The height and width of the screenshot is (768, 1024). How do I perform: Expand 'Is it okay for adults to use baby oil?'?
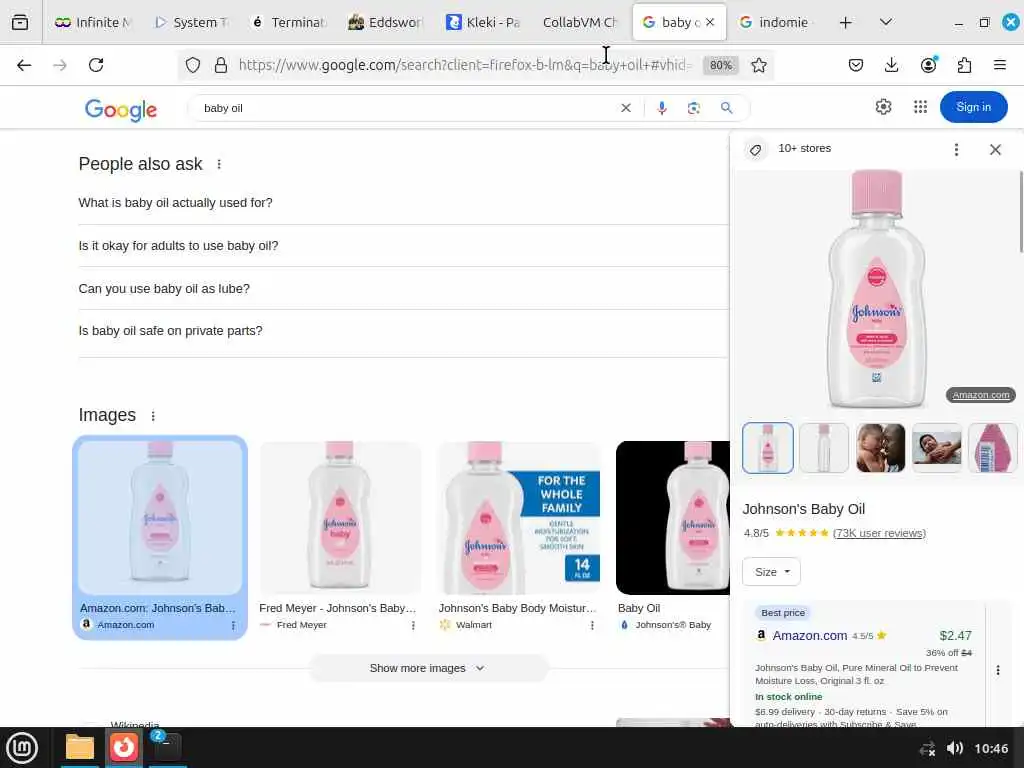403,246
